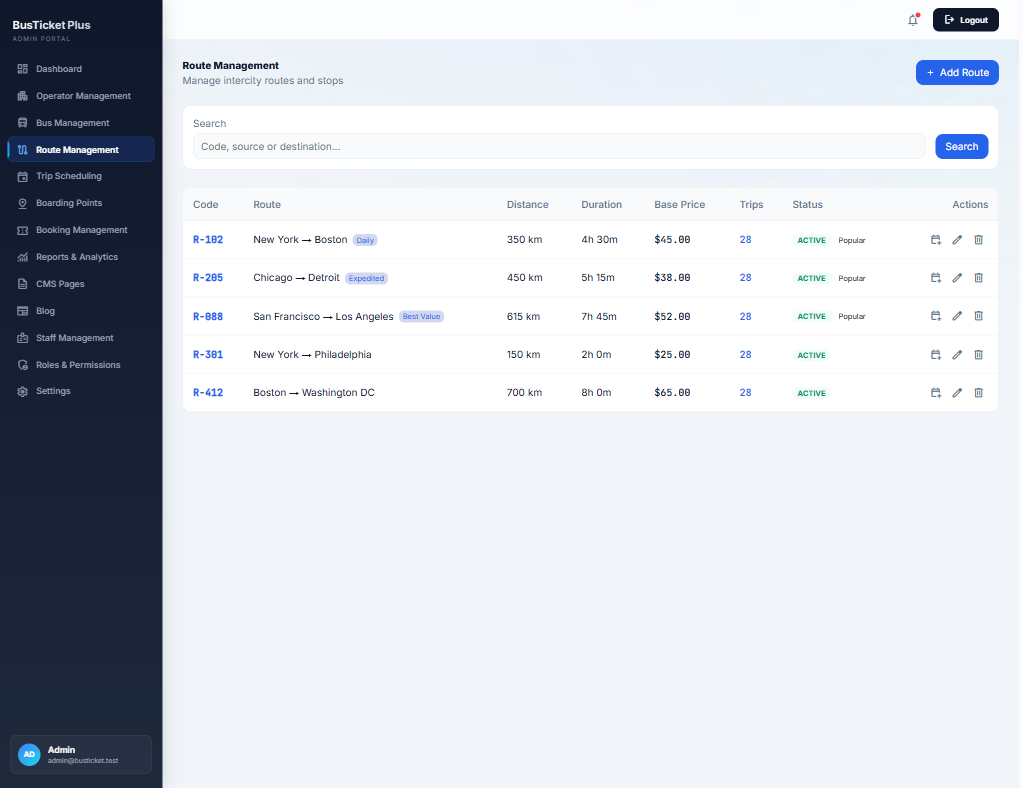This screenshot has height=788, width=1022.
Task: Click the schedule trip icon for R-102
Action: click(x=936, y=240)
